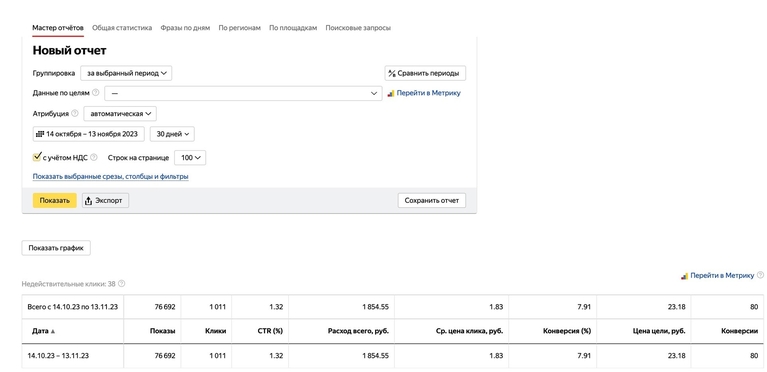This screenshot has height=372, width=767.
Task: Click the yellow Показать button
Action: (x=55, y=201)
